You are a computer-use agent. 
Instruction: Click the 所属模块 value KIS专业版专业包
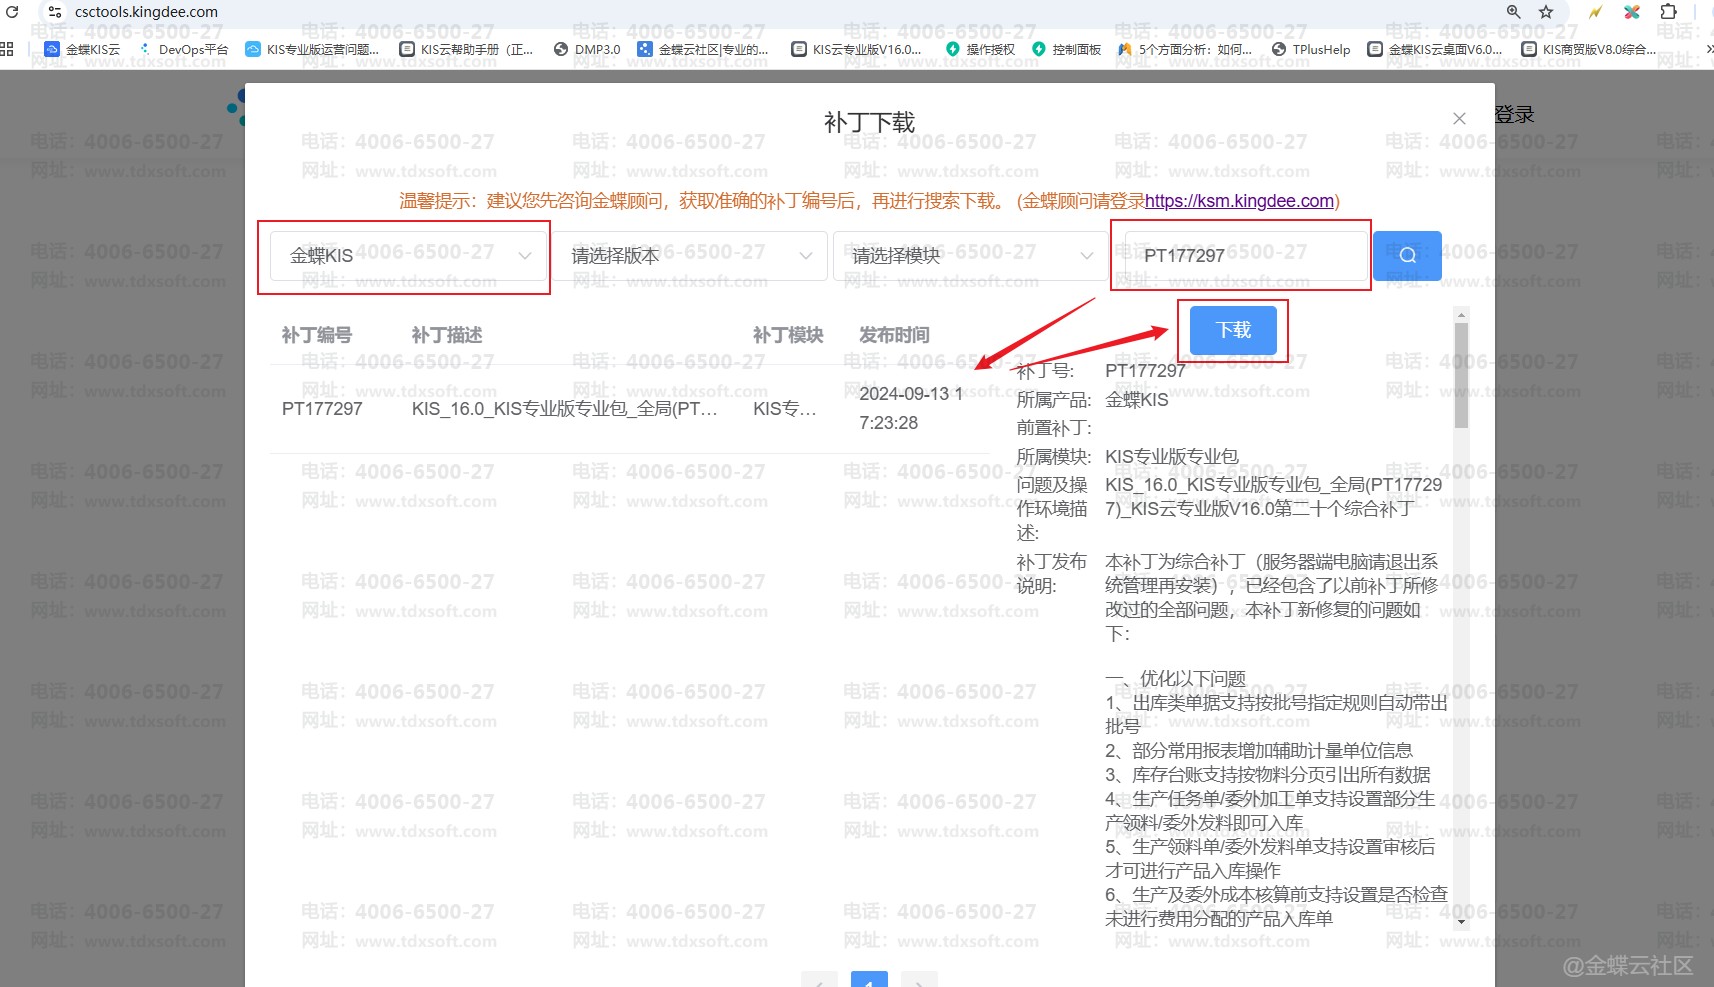[x=1172, y=457]
